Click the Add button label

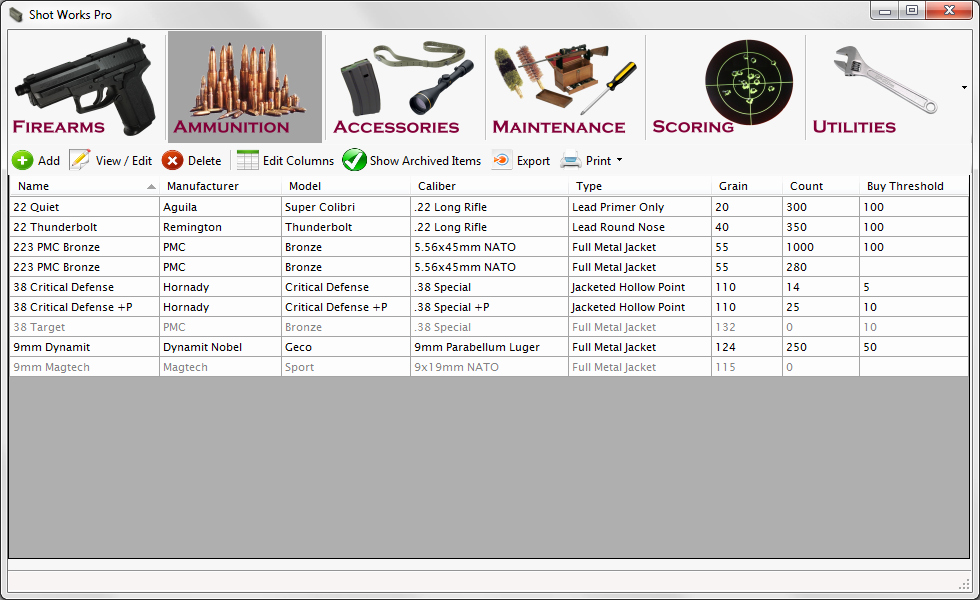(49, 161)
